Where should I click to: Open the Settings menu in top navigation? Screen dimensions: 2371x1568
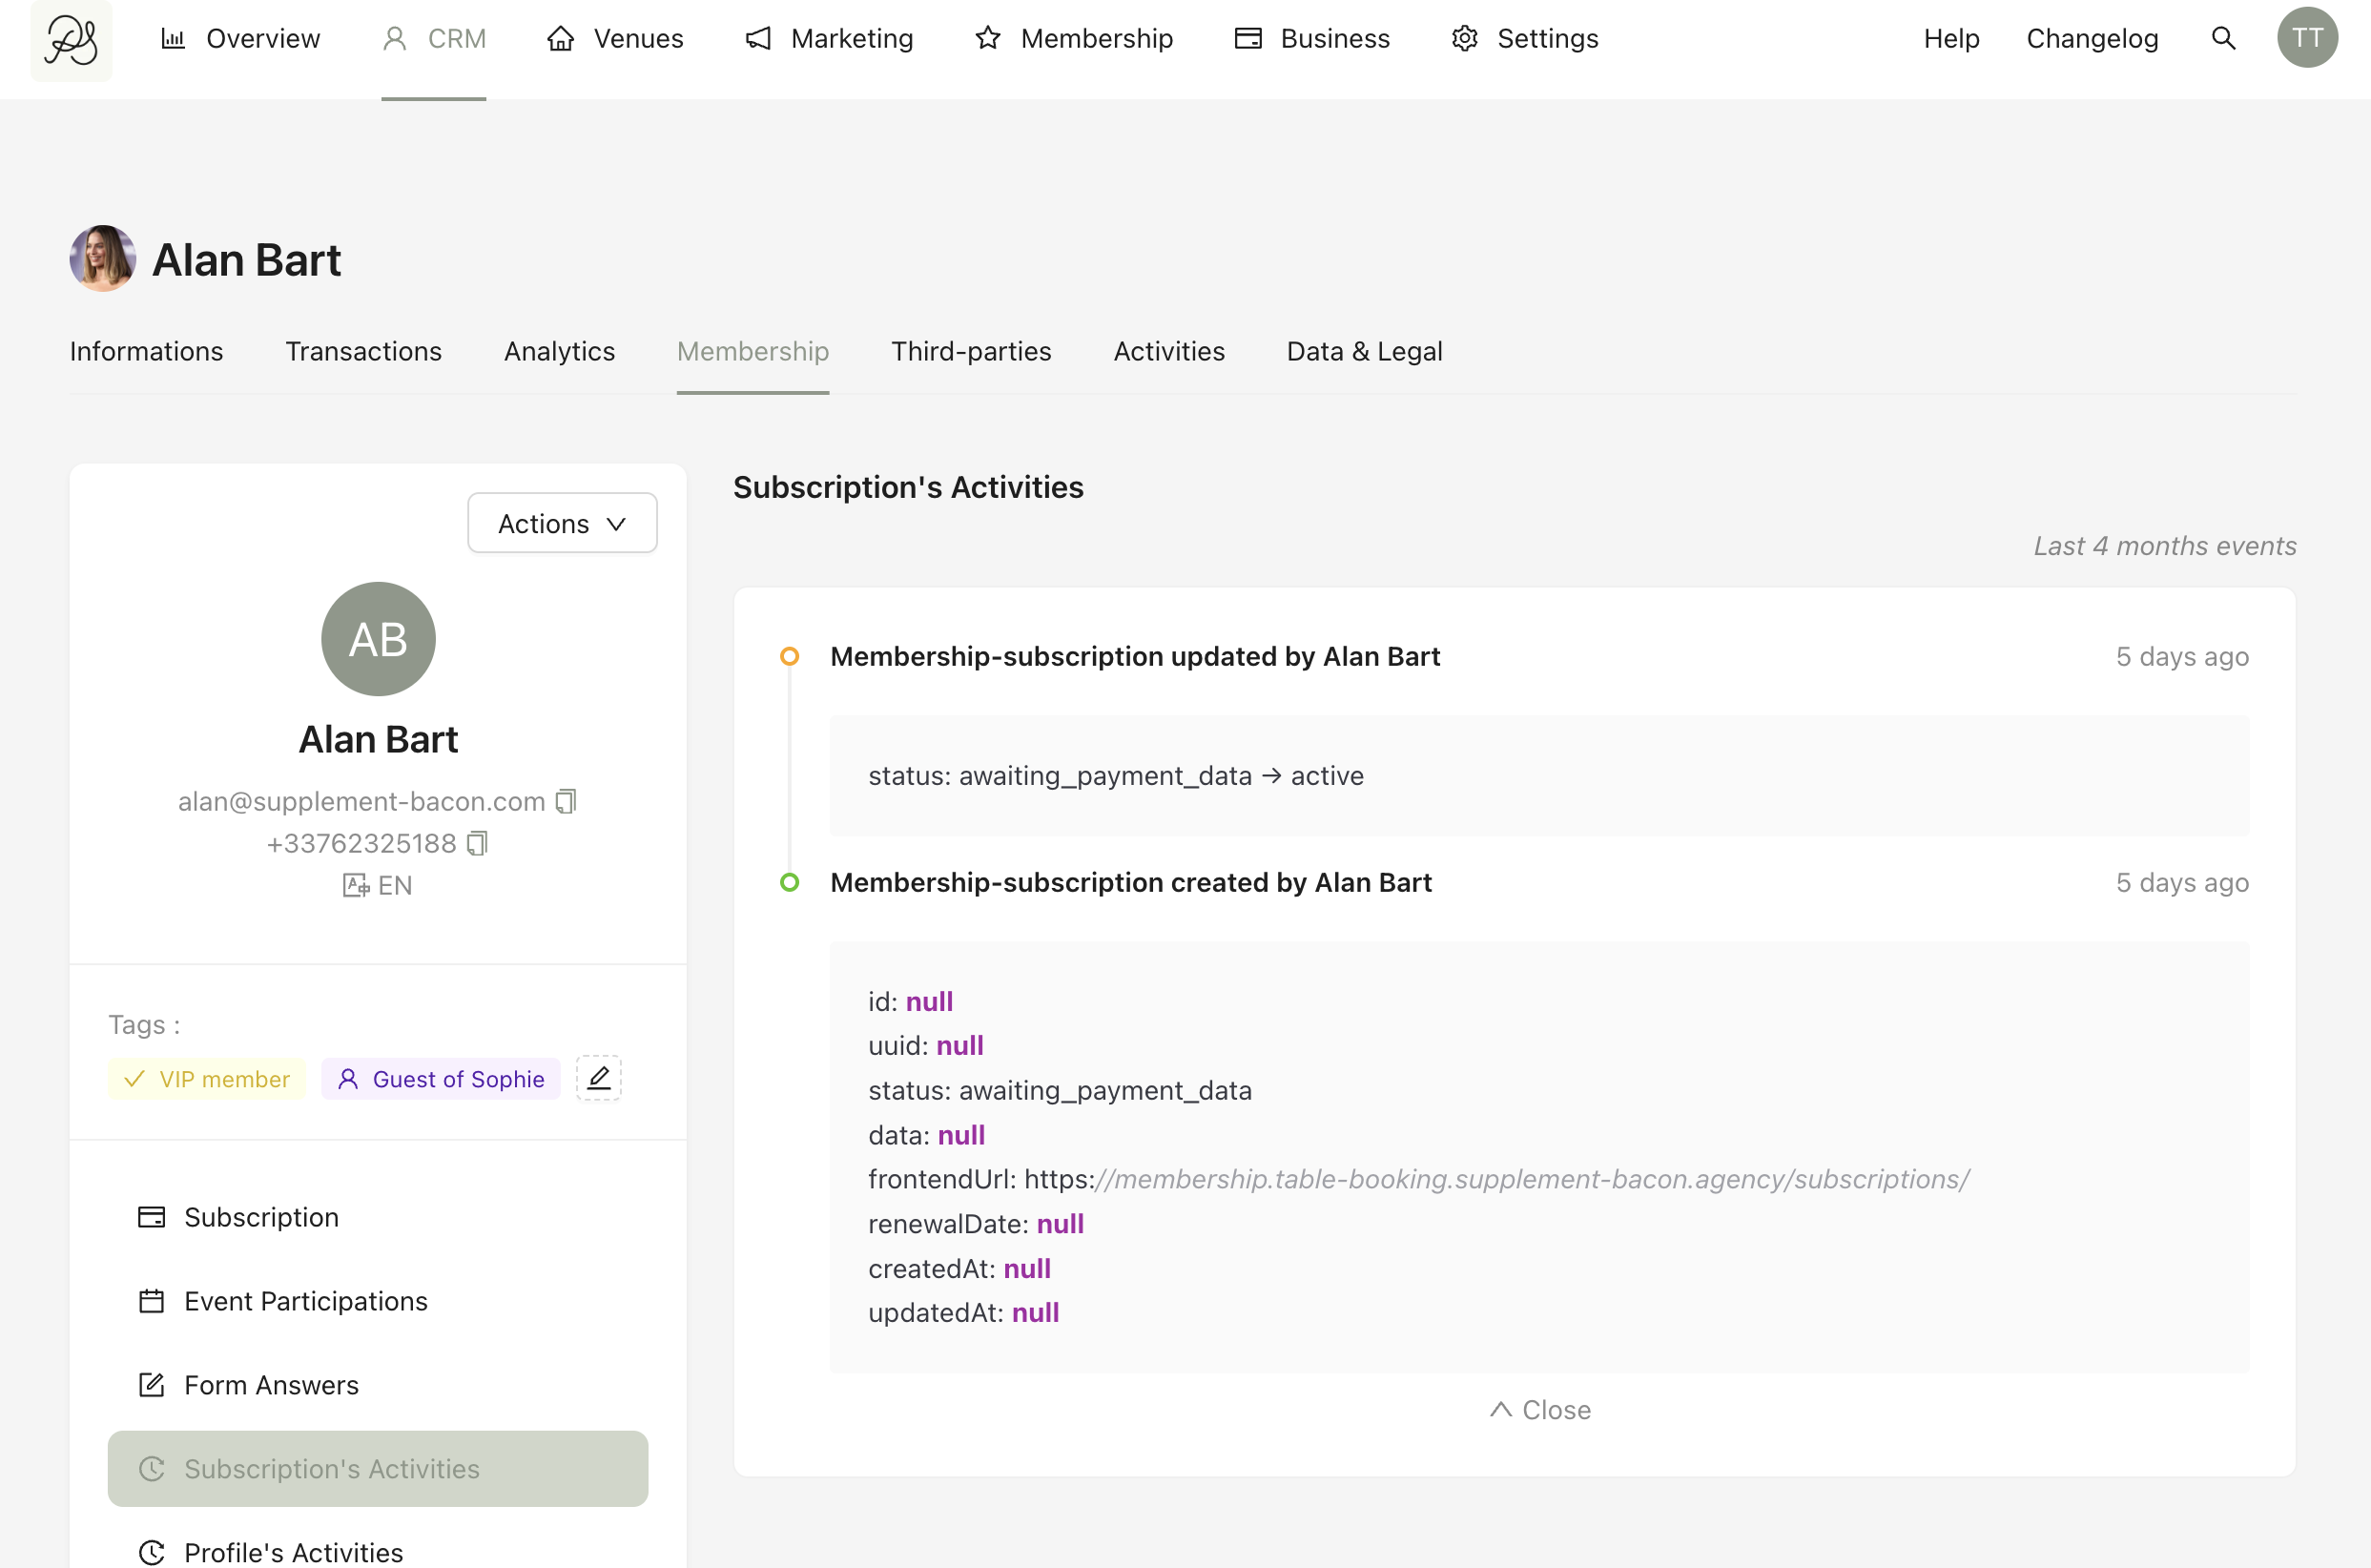1524,38
